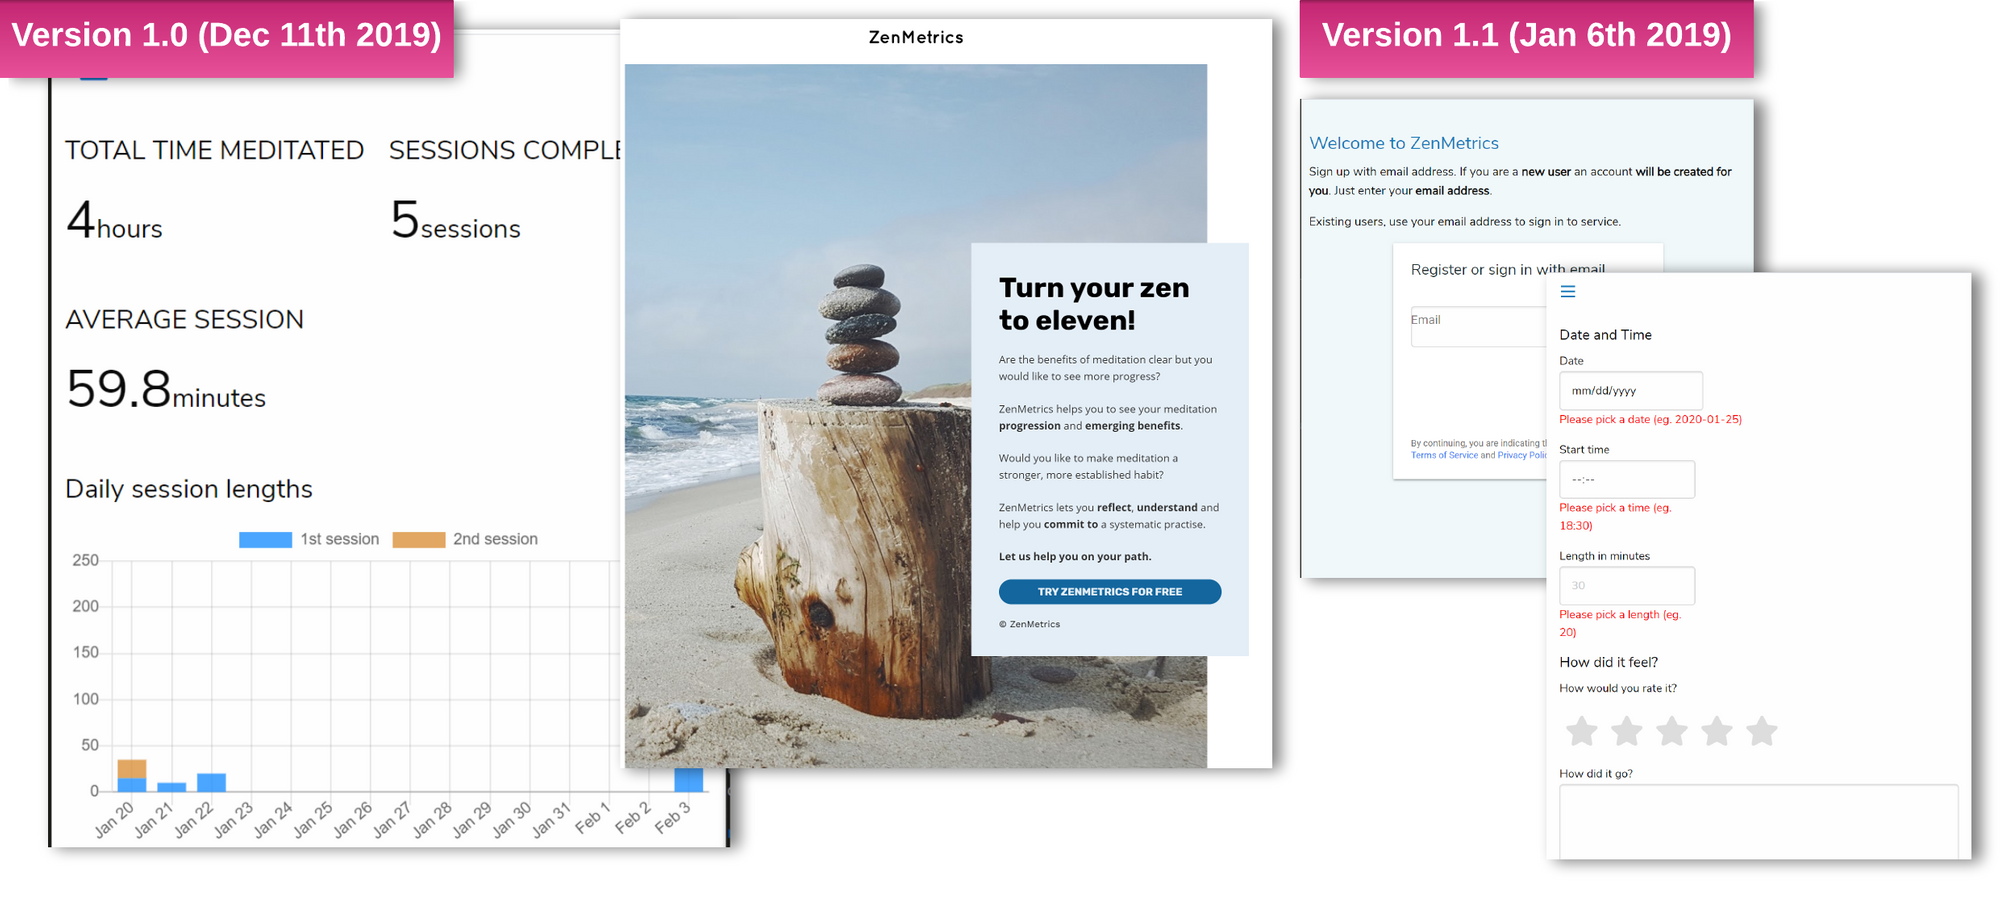Rate the session three stars

[1671, 731]
